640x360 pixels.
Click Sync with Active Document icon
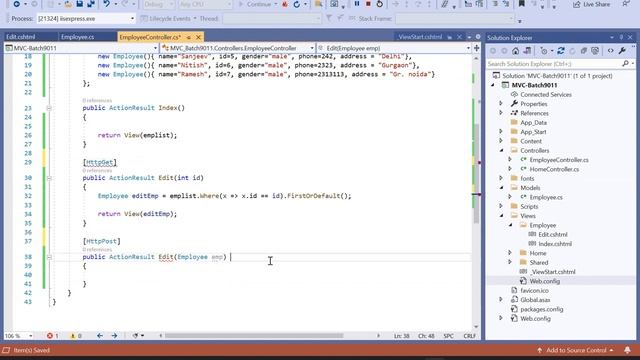click(561, 51)
